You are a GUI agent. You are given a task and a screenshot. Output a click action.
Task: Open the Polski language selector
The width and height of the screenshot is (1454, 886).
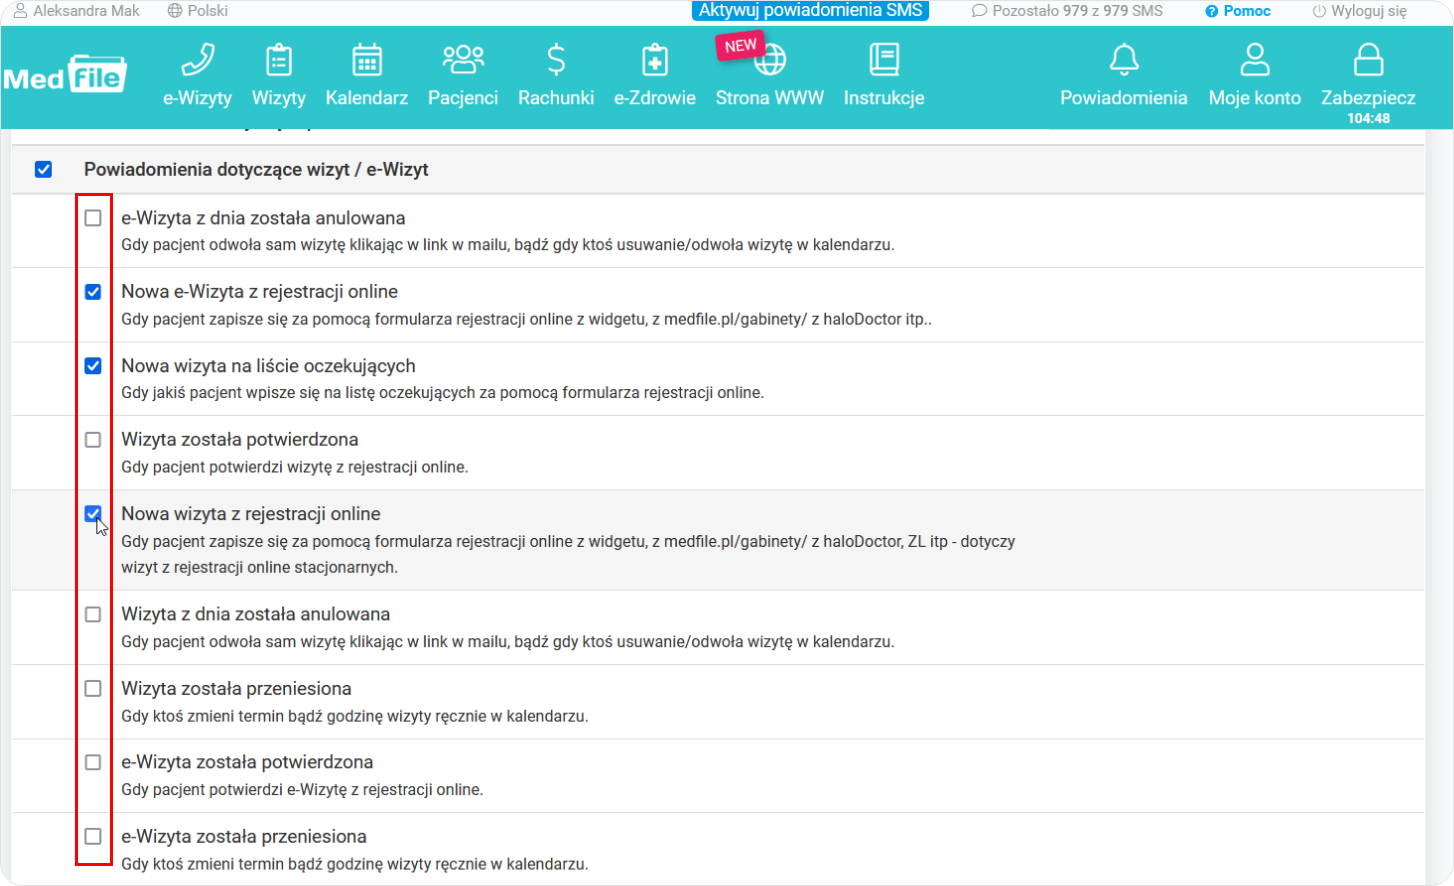(198, 11)
